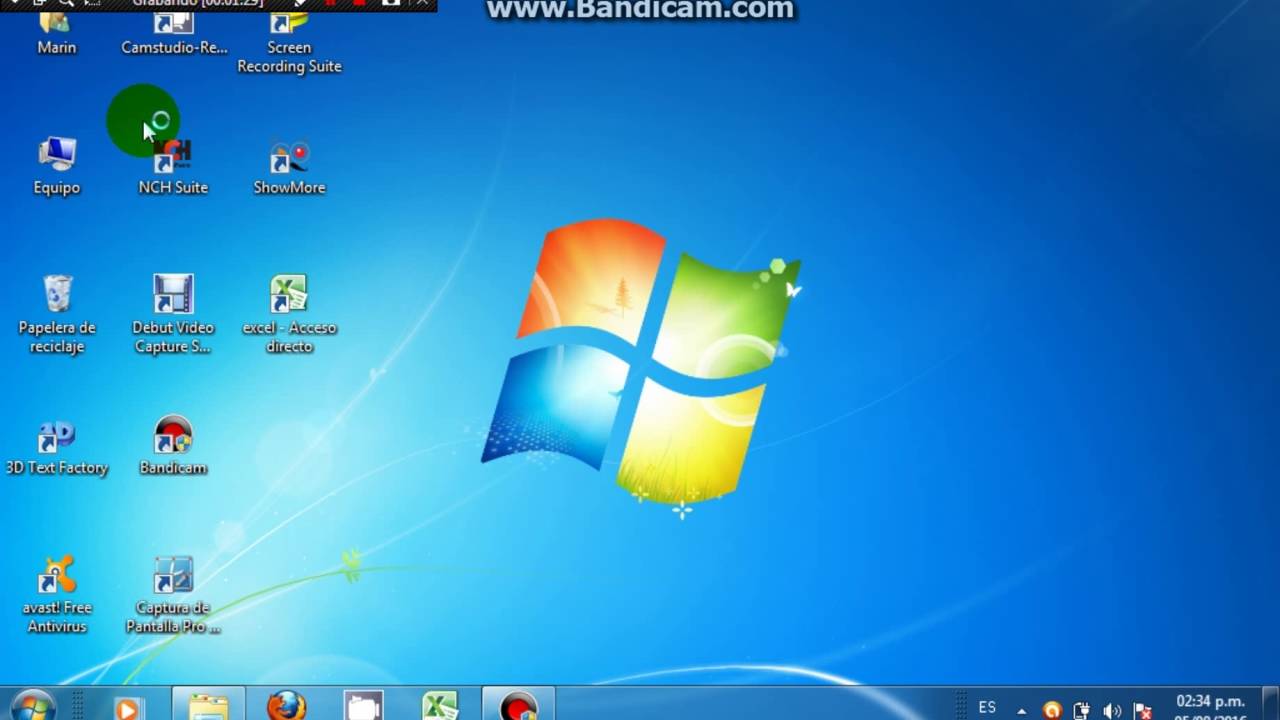Image resolution: width=1280 pixels, height=720 pixels.
Task: Select the Bandicam desktop shortcut
Action: click(x=173, y=447)
